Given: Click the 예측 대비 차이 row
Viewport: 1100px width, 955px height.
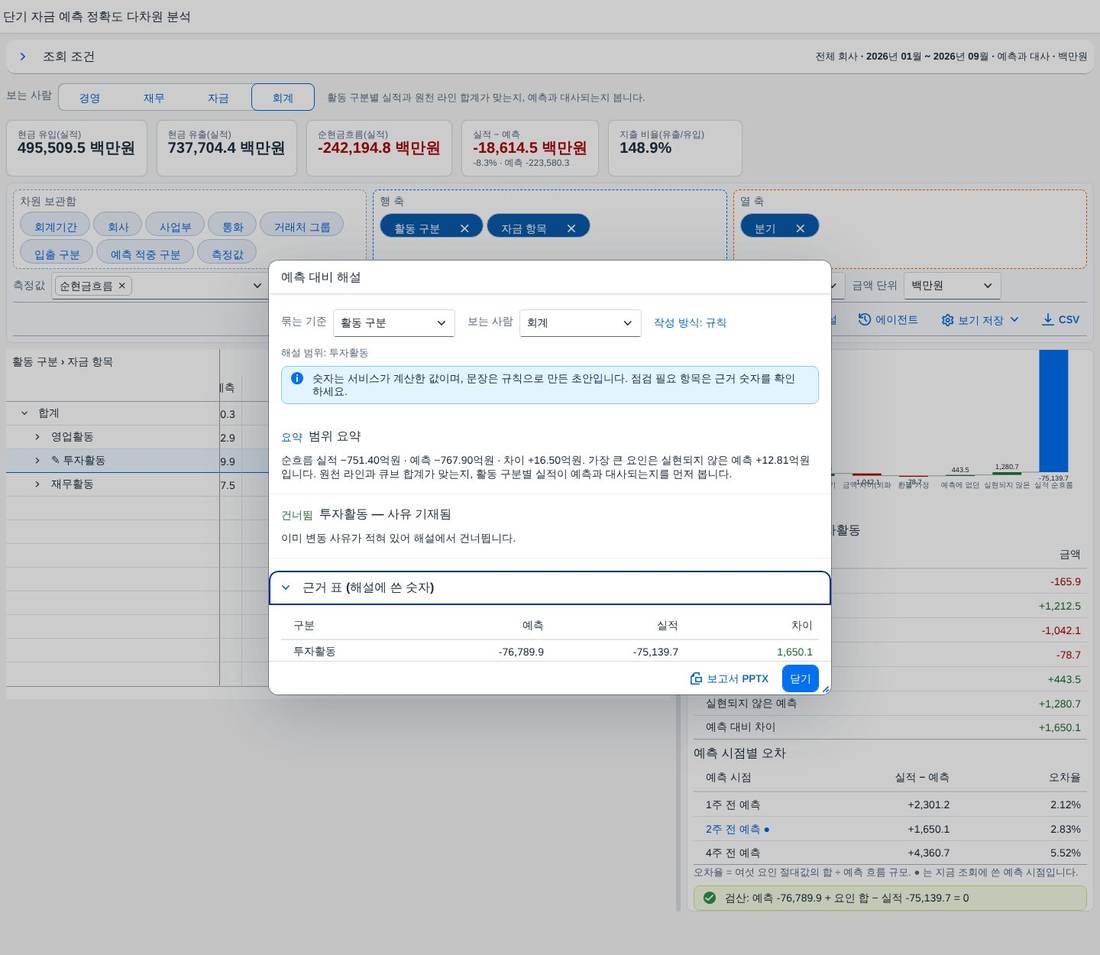Looking at the screenshot, I should (x=892, y=728).
